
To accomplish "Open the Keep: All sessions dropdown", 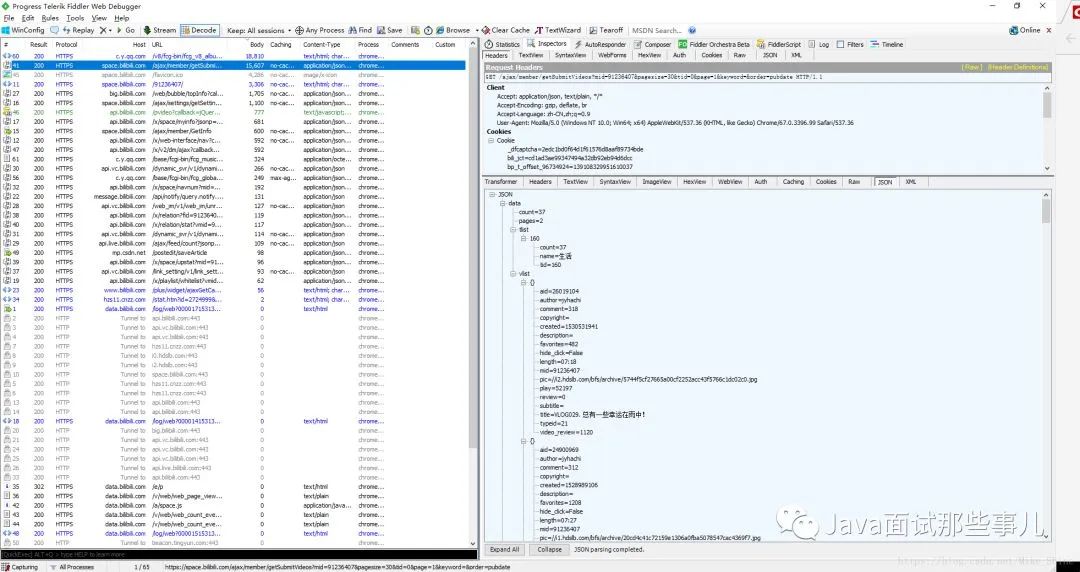I will pos(256,30).
